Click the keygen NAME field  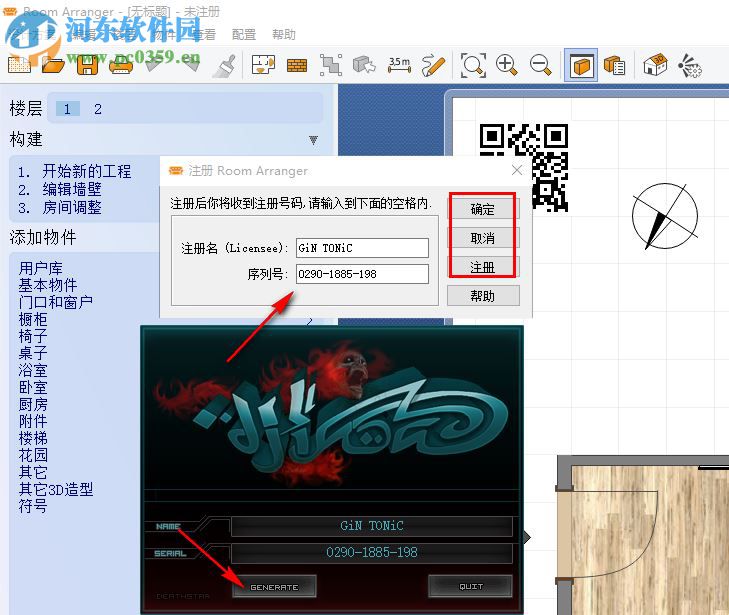click(371, 526)
